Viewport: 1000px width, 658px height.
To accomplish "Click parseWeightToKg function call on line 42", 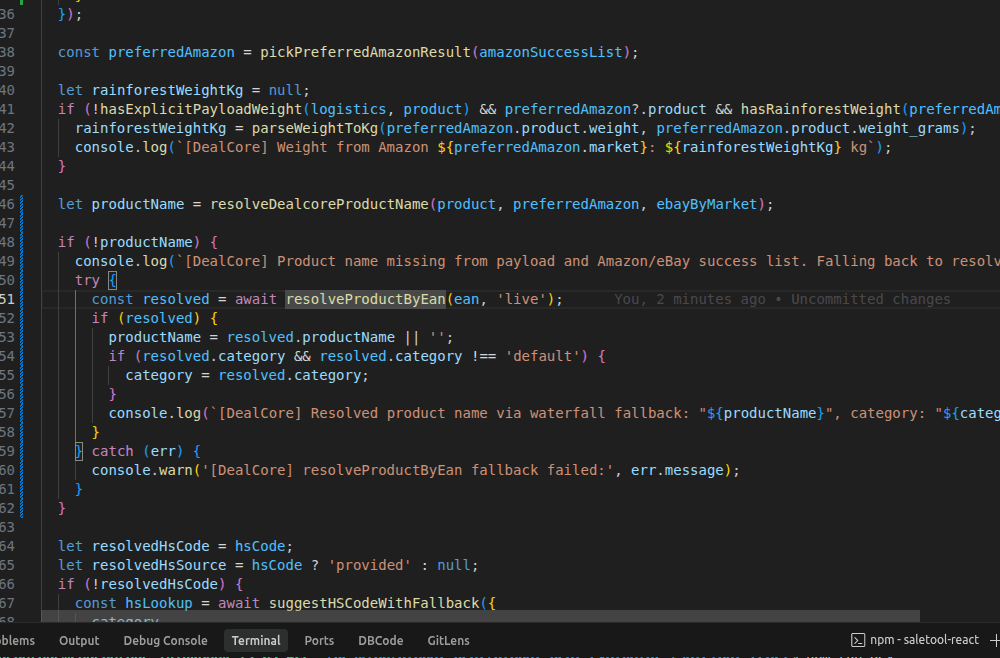I will pyautogui.click(x=315, y=128).
